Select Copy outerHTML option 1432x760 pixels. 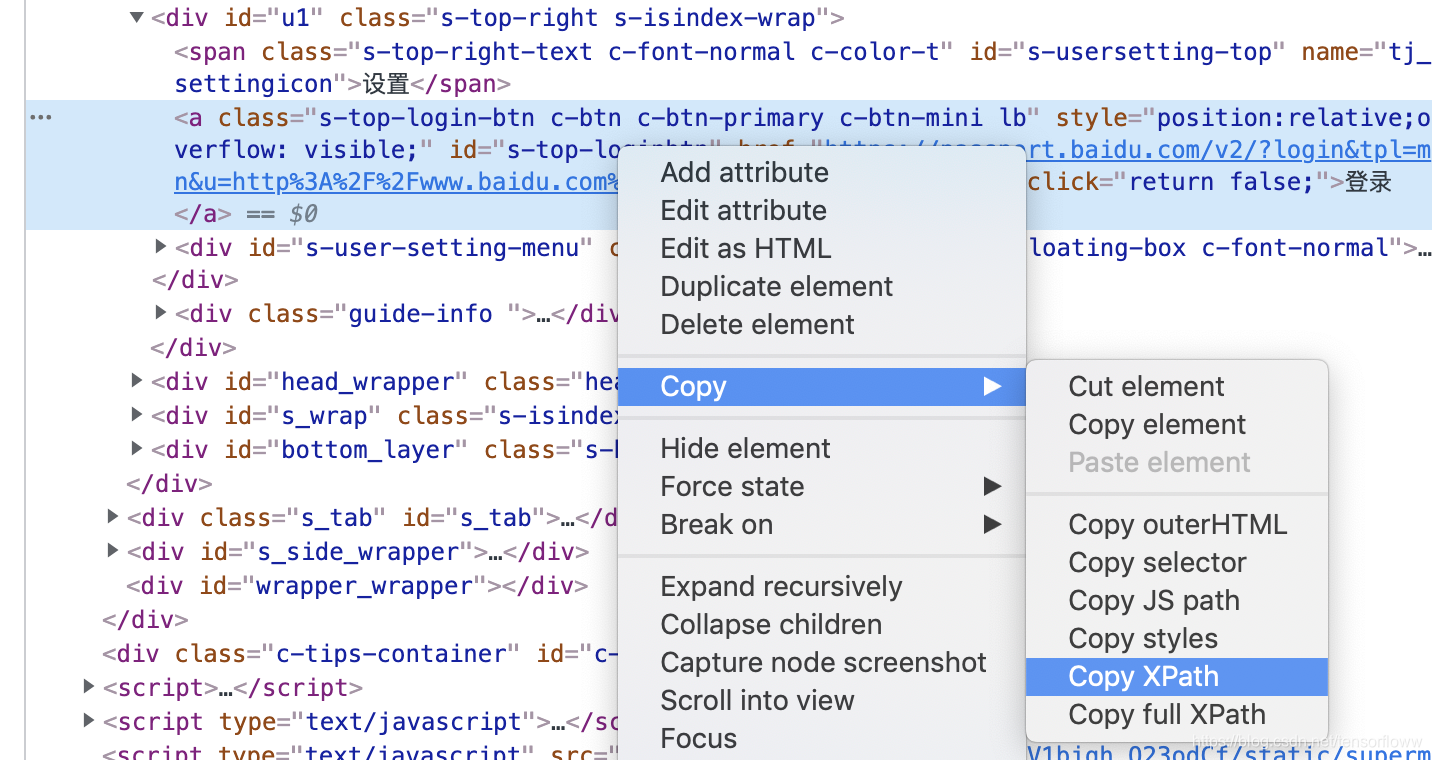coord(1177,524)
